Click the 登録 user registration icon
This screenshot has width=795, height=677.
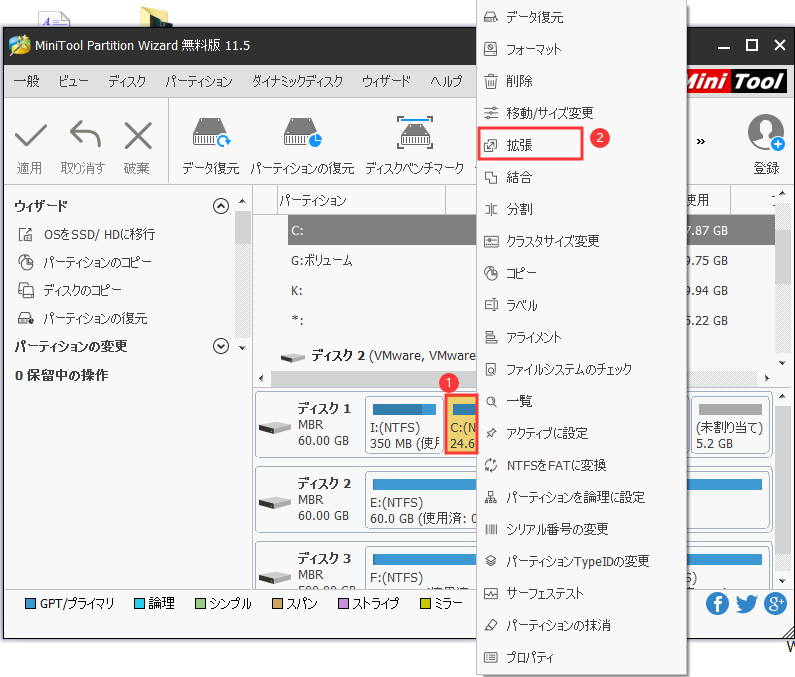(x=766, y=132)
